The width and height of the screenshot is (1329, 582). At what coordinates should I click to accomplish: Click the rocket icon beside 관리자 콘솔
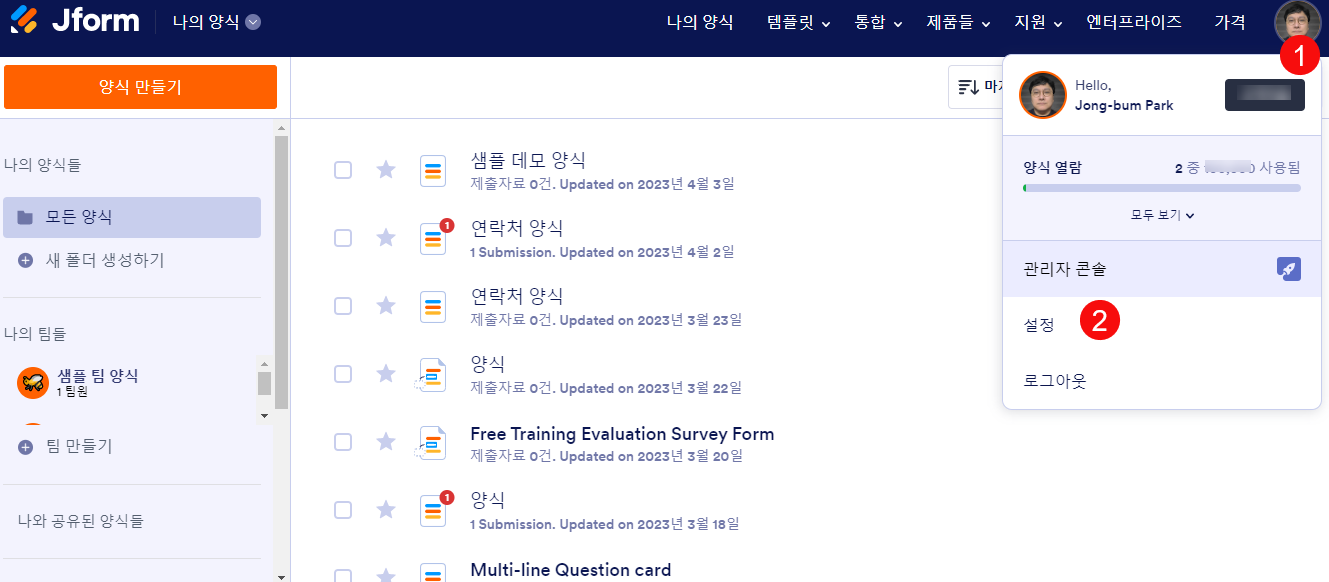(1289, 269)
